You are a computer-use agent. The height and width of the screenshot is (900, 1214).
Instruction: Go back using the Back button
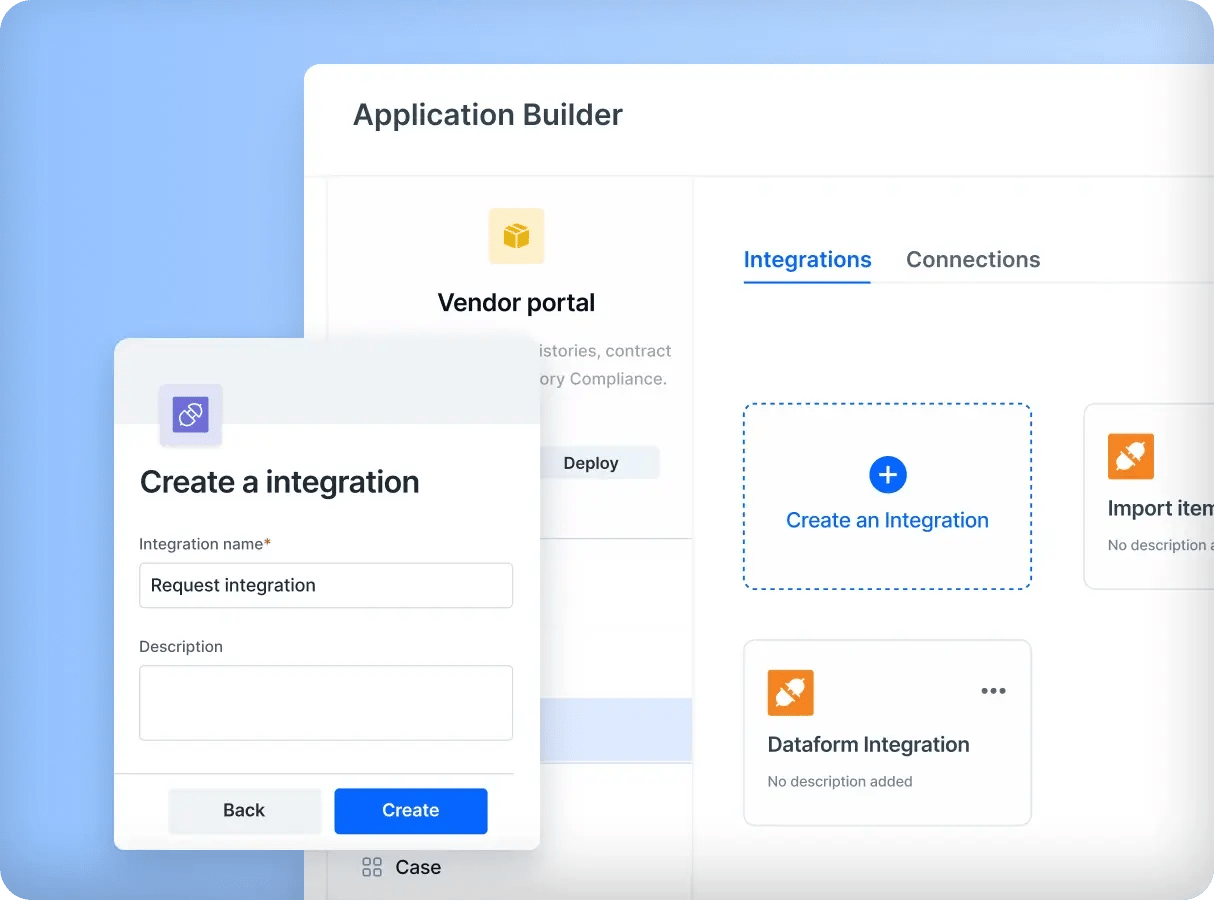tap(244, 810)
